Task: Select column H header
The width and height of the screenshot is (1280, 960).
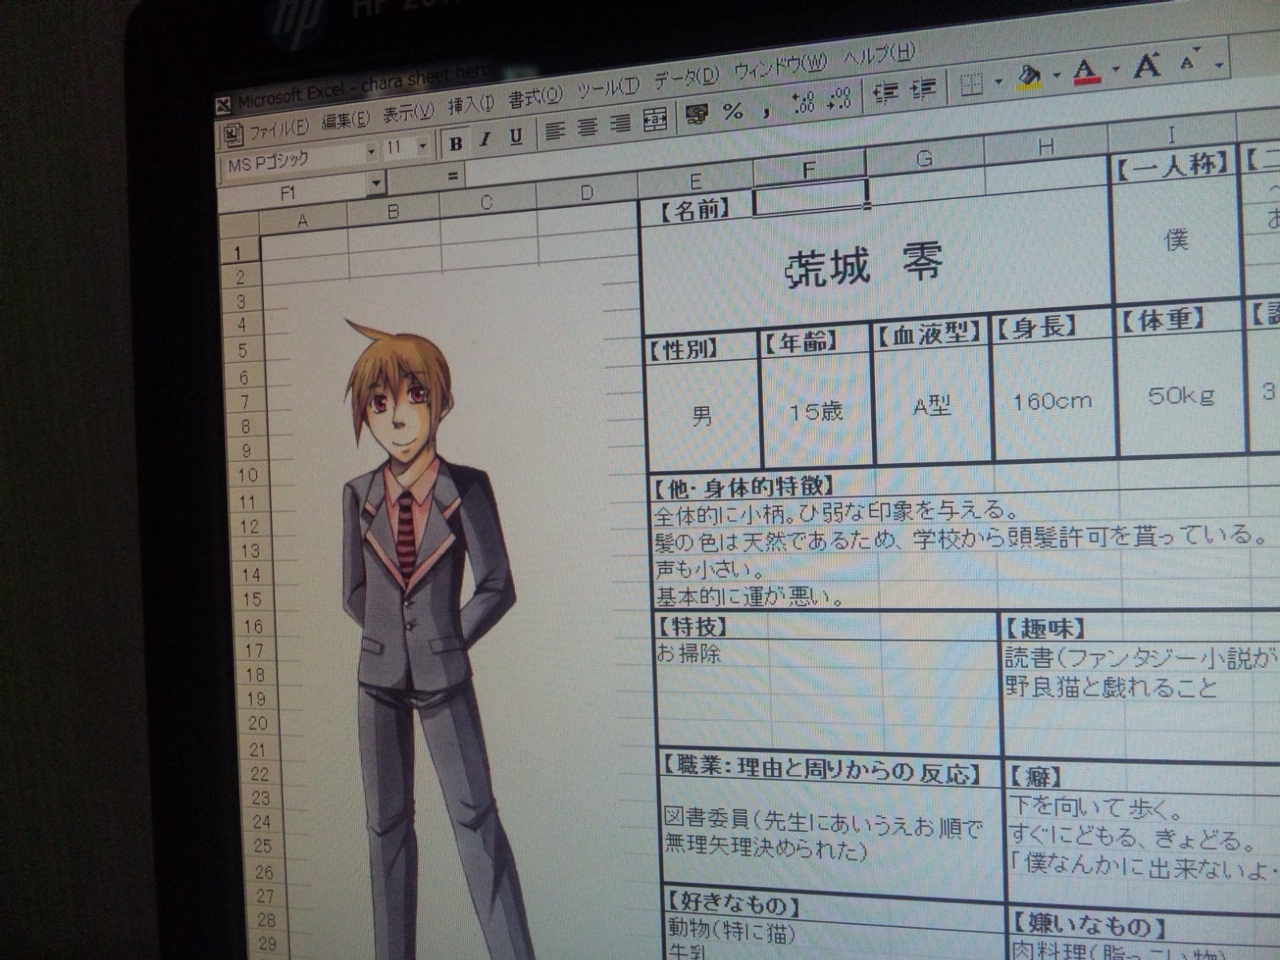Action: 1046,147
